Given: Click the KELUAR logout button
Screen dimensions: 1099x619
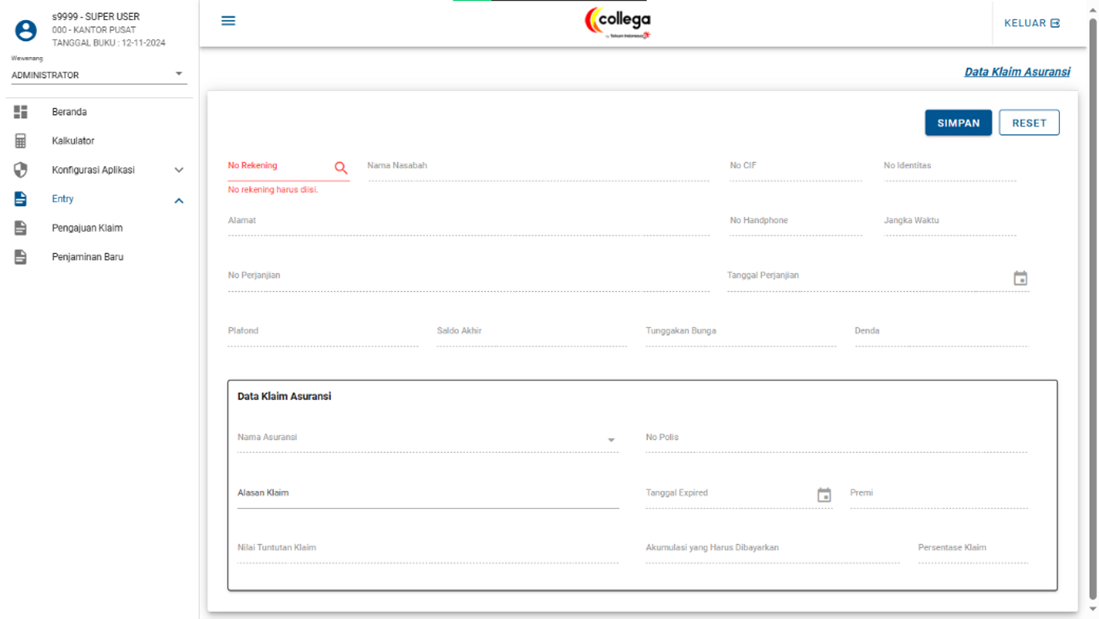Looking at the screenshot, I should click(1032, 23).
